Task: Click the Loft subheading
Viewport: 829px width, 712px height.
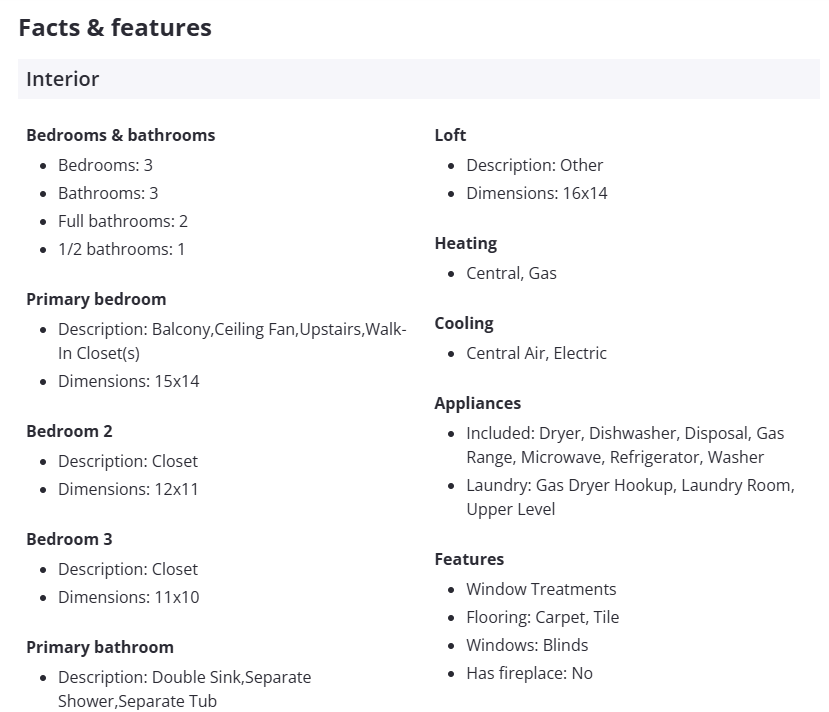Action: pos(450,135)
